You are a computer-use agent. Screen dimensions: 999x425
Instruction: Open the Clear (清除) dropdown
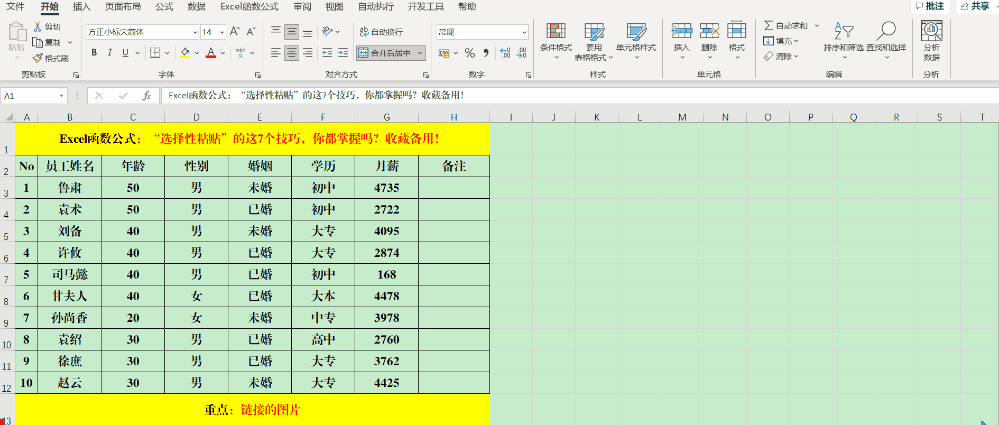pyautogui.click(x=781, y=56)
